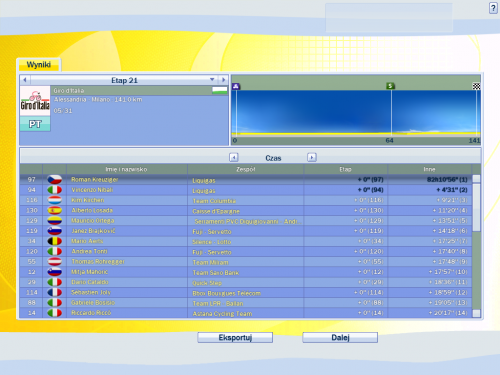Select Vincenzo Nibali row
This screenshot has width=500, height=375.
[246, 190]
